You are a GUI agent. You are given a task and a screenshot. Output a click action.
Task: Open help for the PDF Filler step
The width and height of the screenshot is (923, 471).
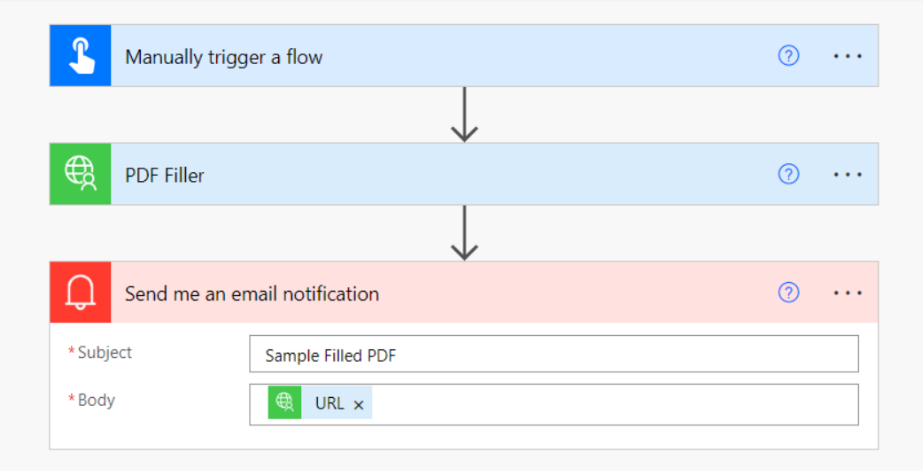click(x=788, y=174)
